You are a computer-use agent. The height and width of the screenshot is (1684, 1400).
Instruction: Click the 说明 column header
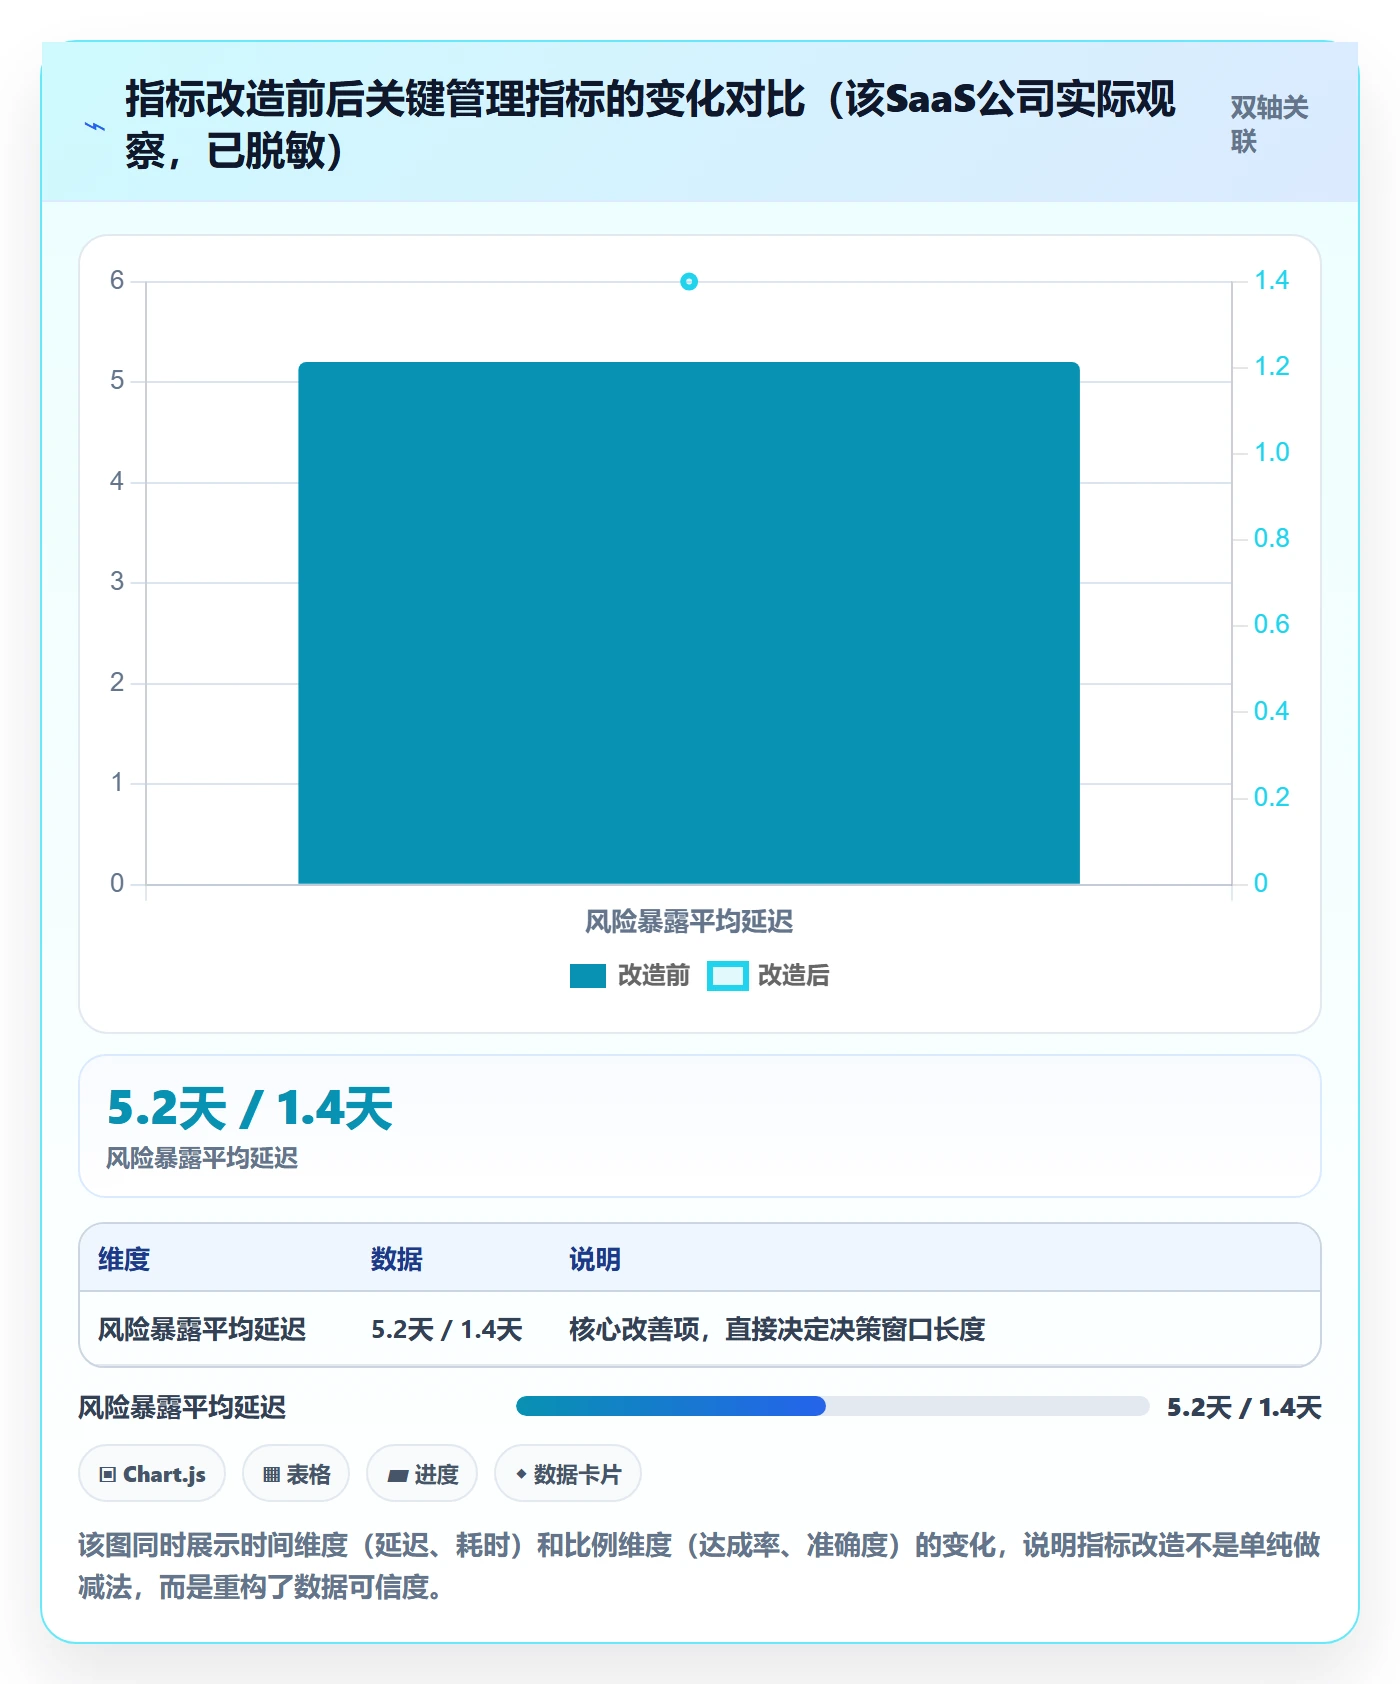pyautogui.click(x=595, y=1260)
